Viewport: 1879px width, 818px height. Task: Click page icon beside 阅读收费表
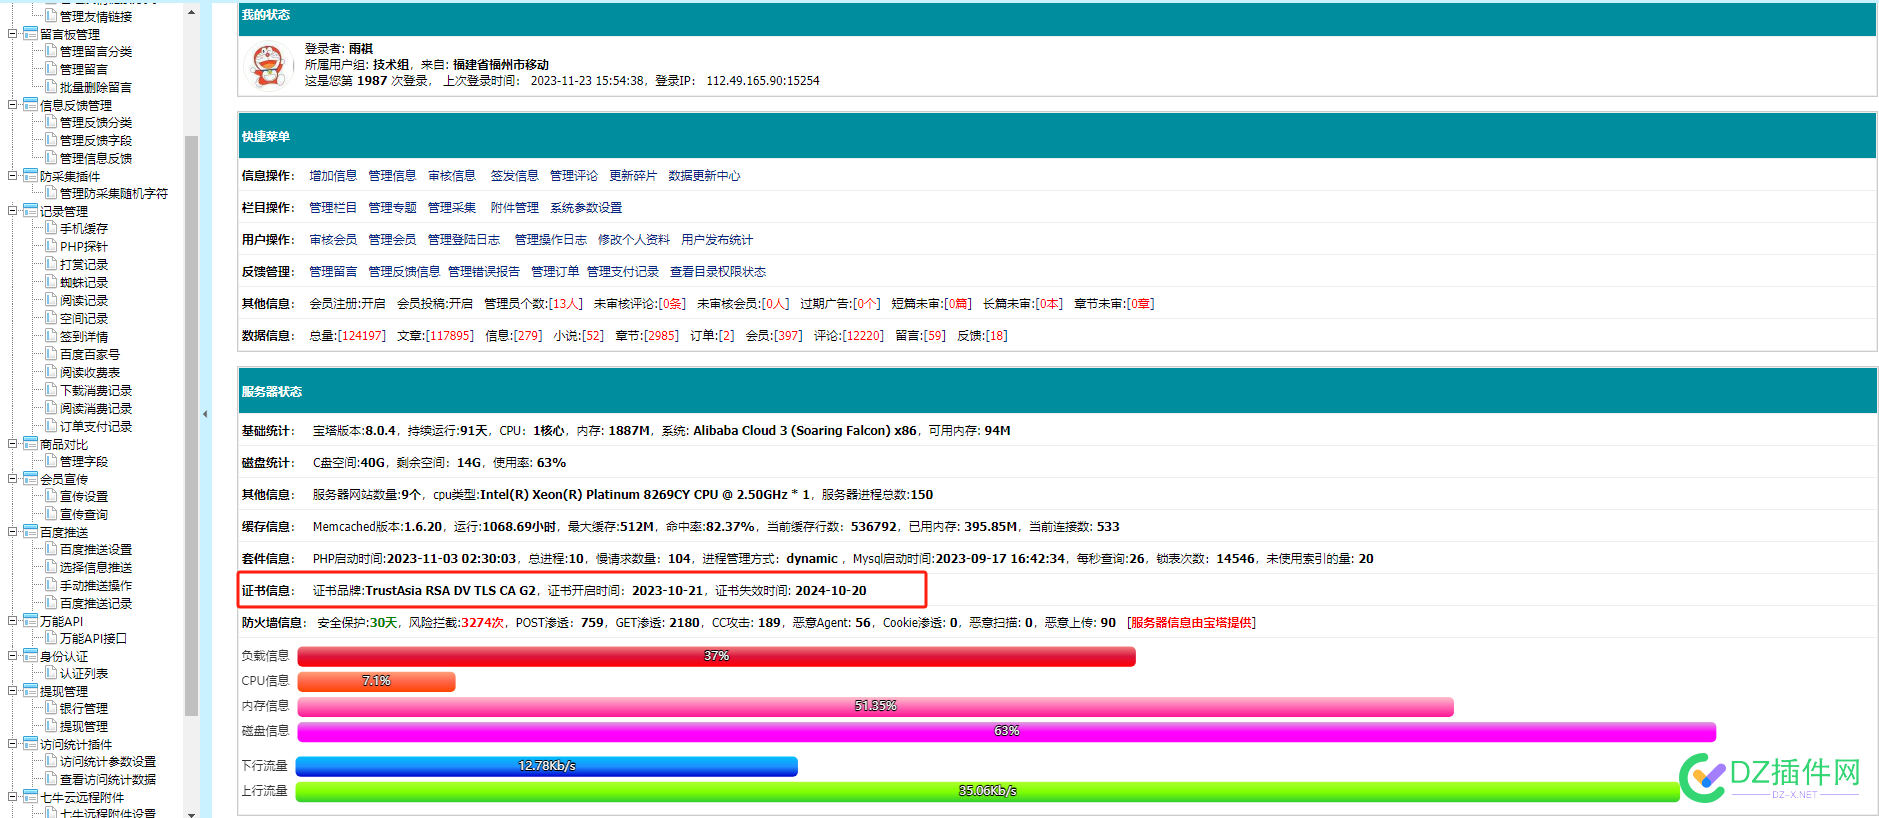coord(51,372)
